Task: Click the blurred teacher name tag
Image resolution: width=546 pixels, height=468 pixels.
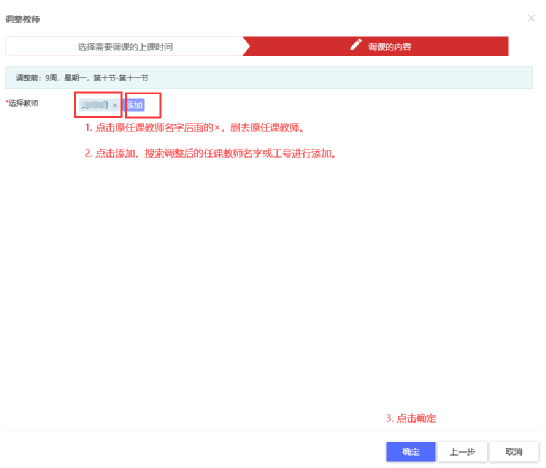Action: [x=94, y=105]
